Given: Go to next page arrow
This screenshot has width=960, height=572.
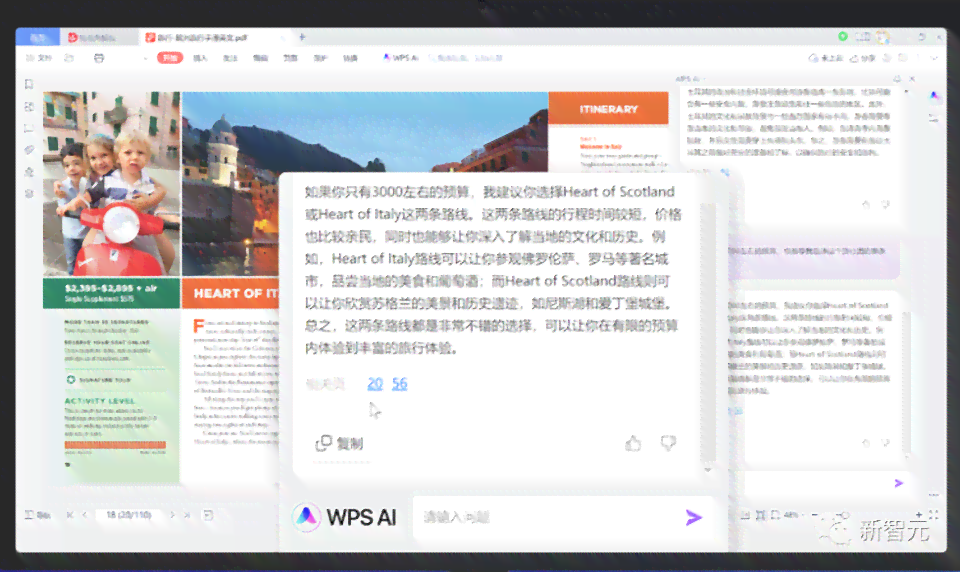Looking at the screenshot, I should [x=172, y=515].
